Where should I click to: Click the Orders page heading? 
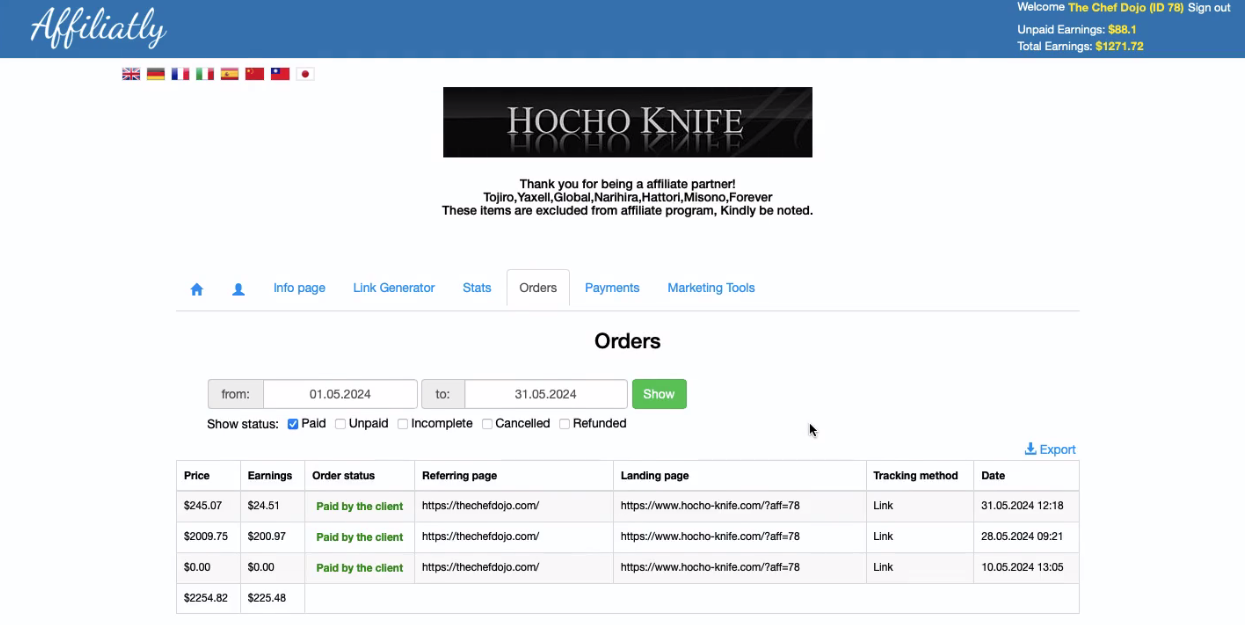628,341
